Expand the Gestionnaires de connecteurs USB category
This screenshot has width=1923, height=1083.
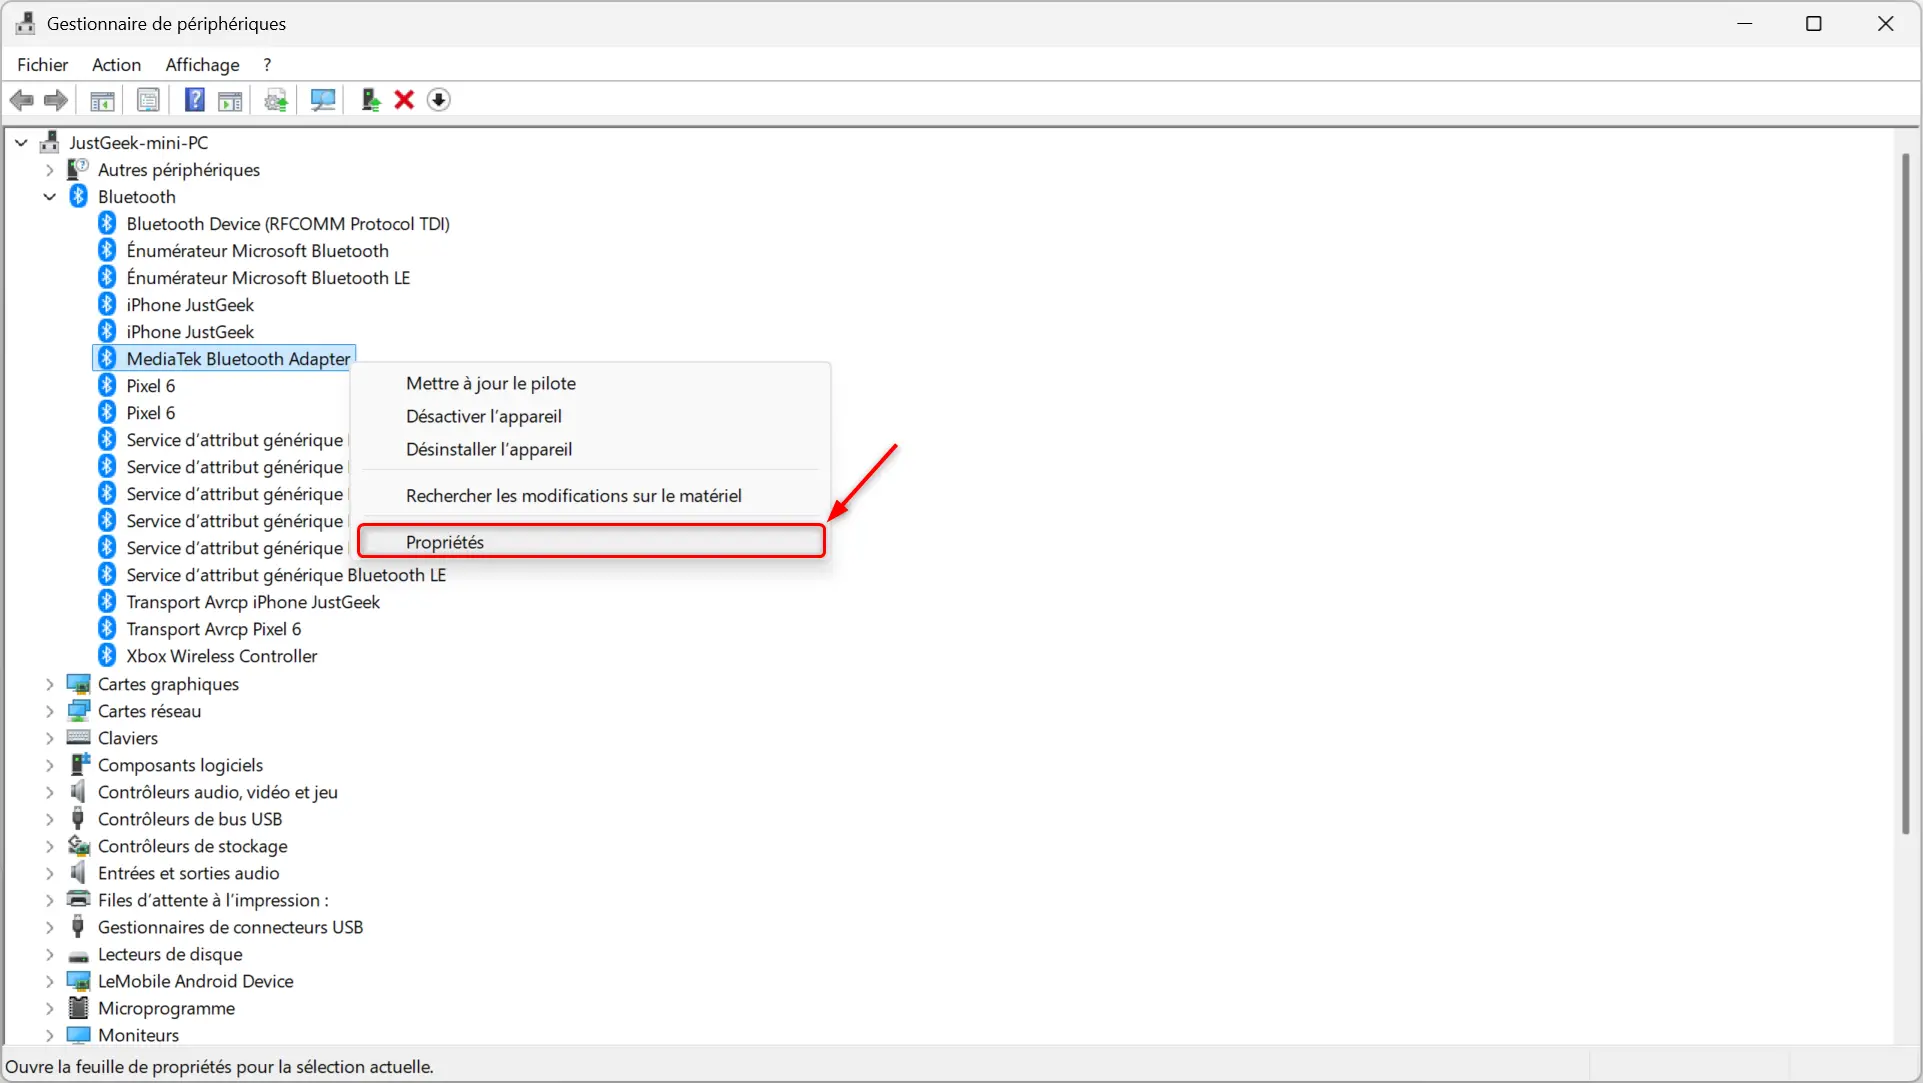click(x=49, y=927)
